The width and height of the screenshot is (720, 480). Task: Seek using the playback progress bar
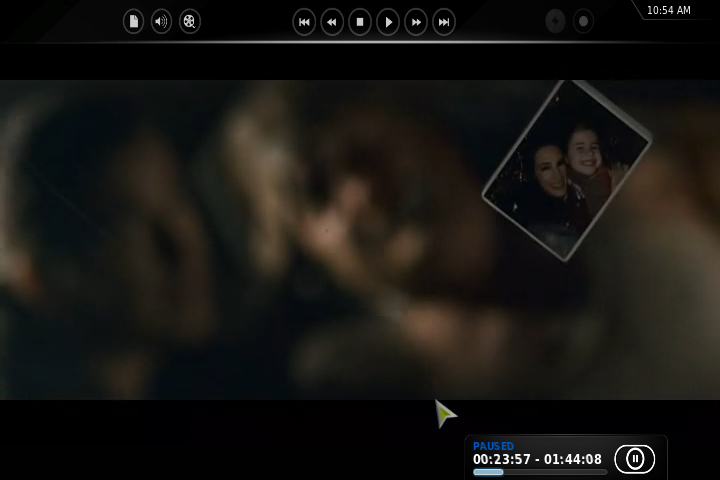[540, 472]
